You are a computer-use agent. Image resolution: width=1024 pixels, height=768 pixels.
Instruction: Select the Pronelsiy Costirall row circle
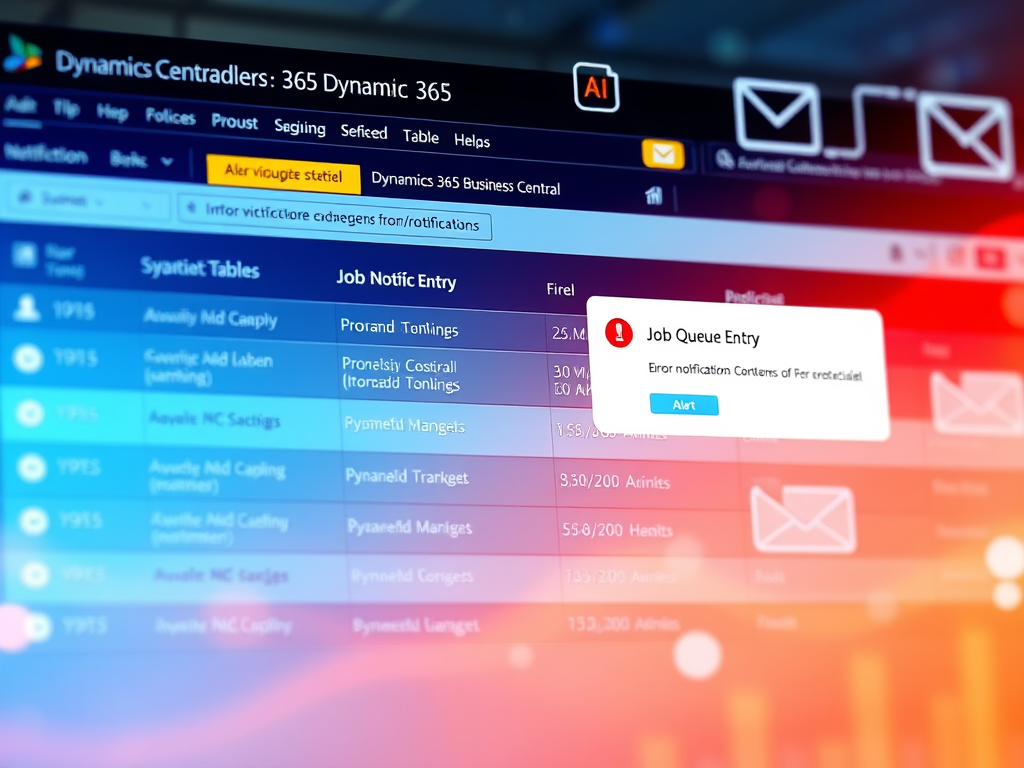28,359
